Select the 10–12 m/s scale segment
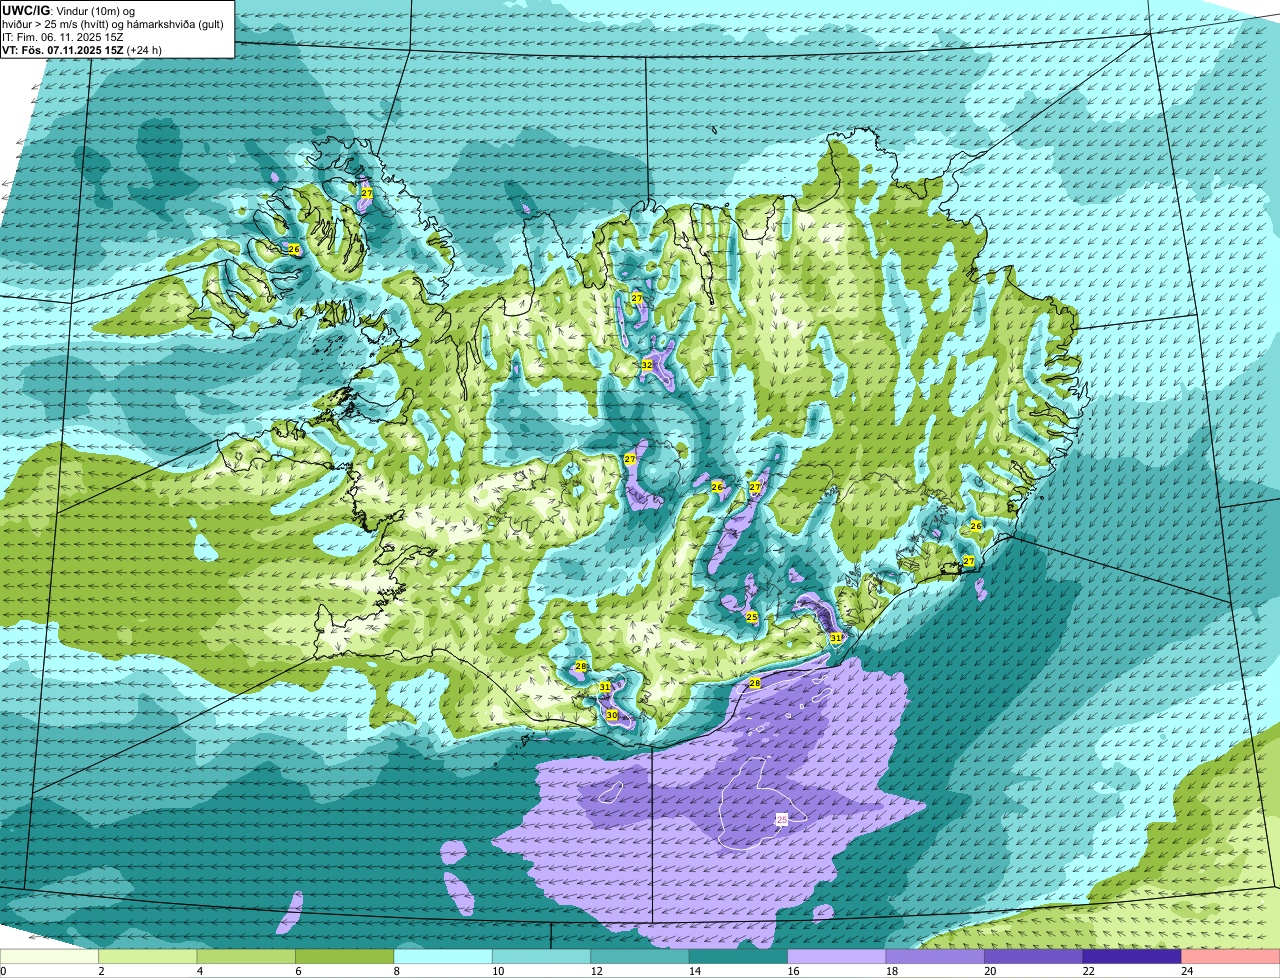The image size is (1280, 978). [x=542, y=957]
